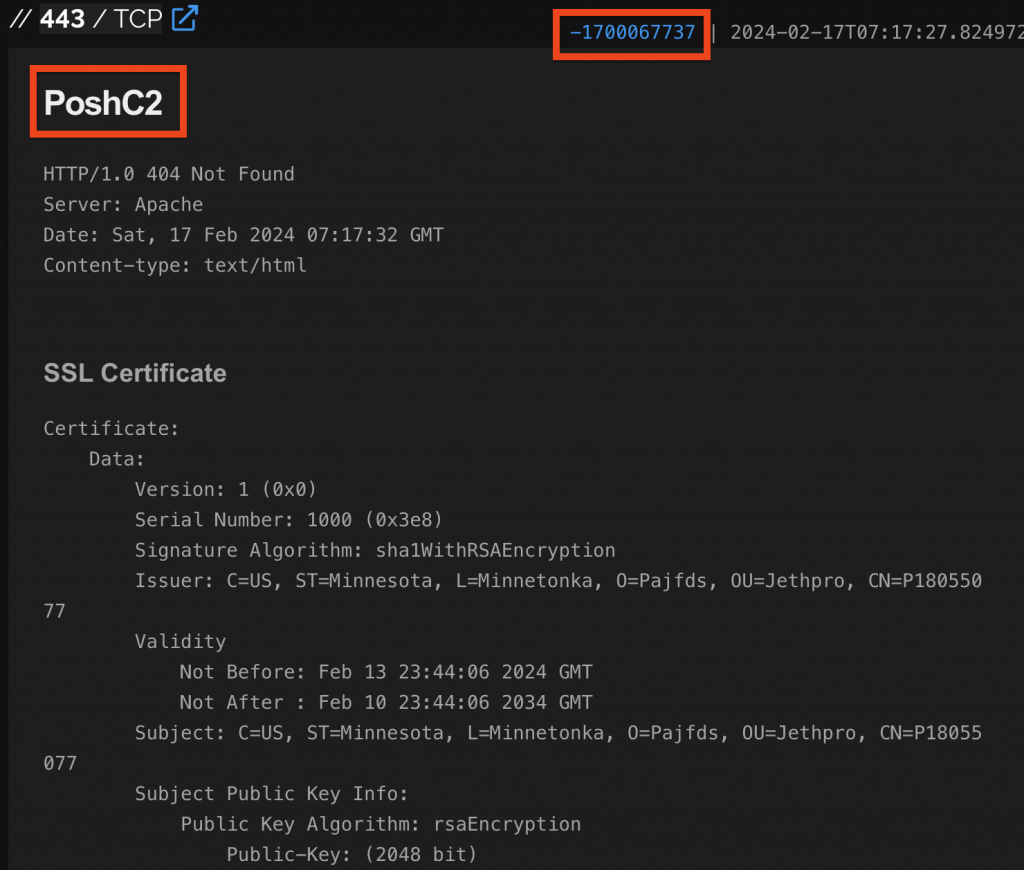1024x870 pixels.
Task: Select the SSL Certificate section heading
Action: pyautogui.click(x=134, y=373)
